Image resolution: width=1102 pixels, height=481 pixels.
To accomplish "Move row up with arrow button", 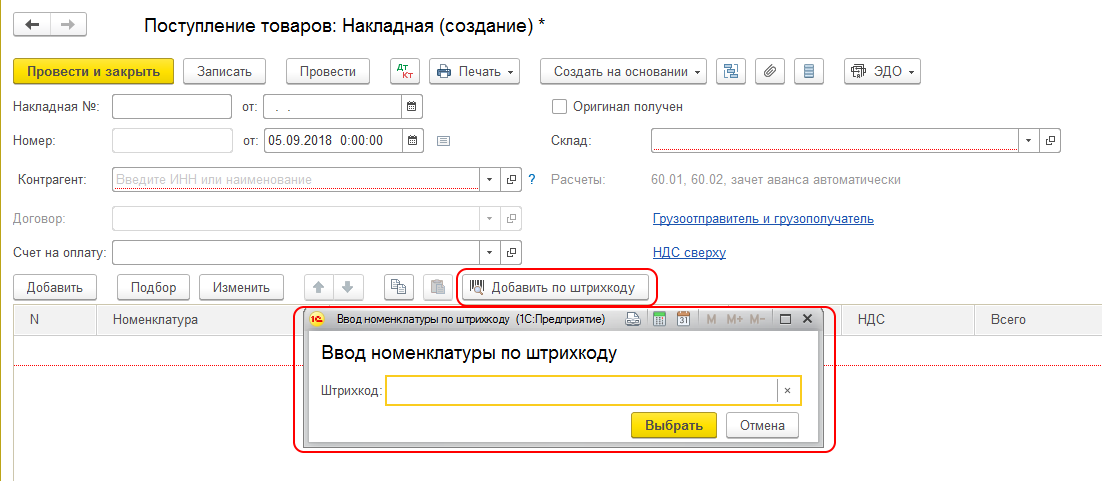I will (320, 287).
